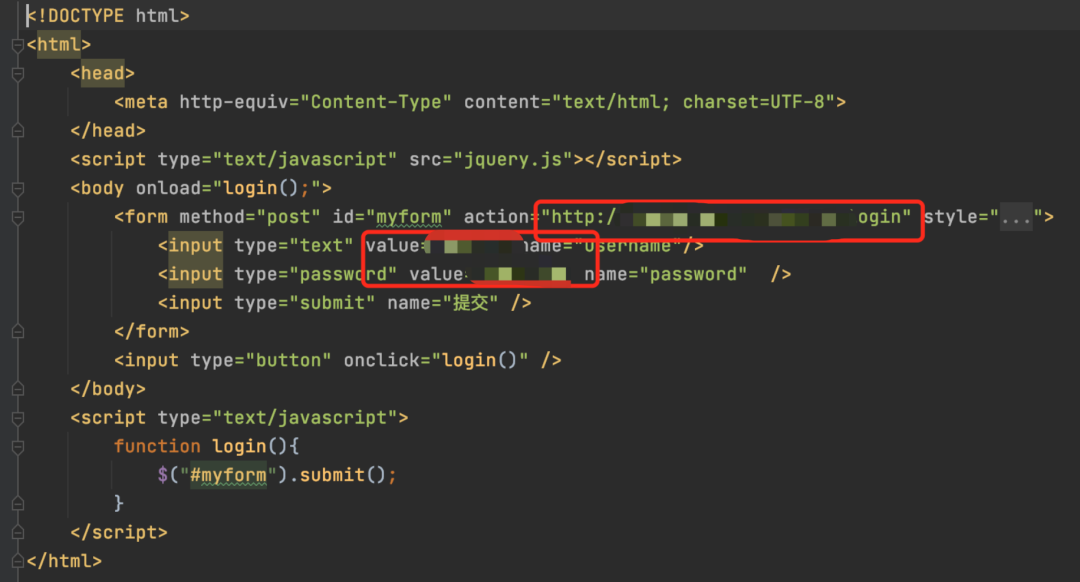
Task: Click the fold-end marker beside the </html> line
Action: click(18, 561)
